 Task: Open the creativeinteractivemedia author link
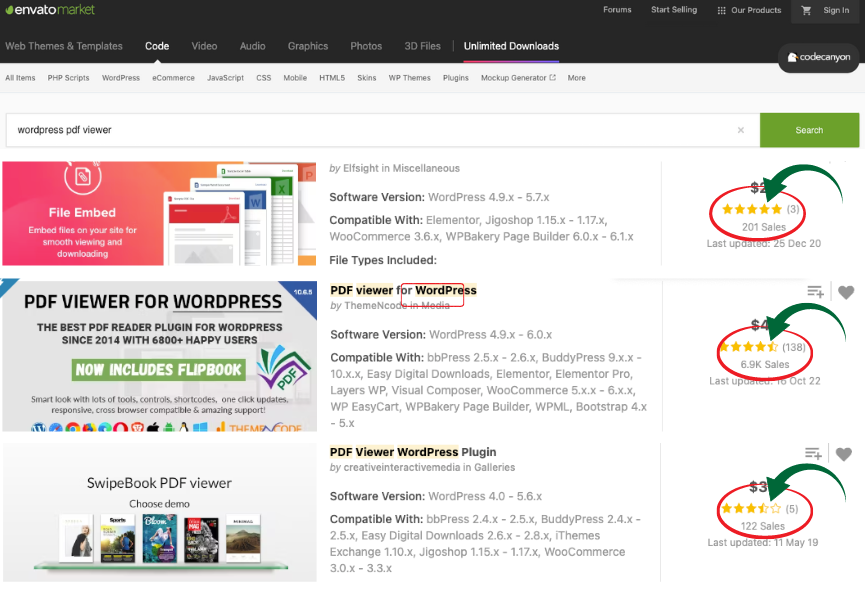[402, 468]
